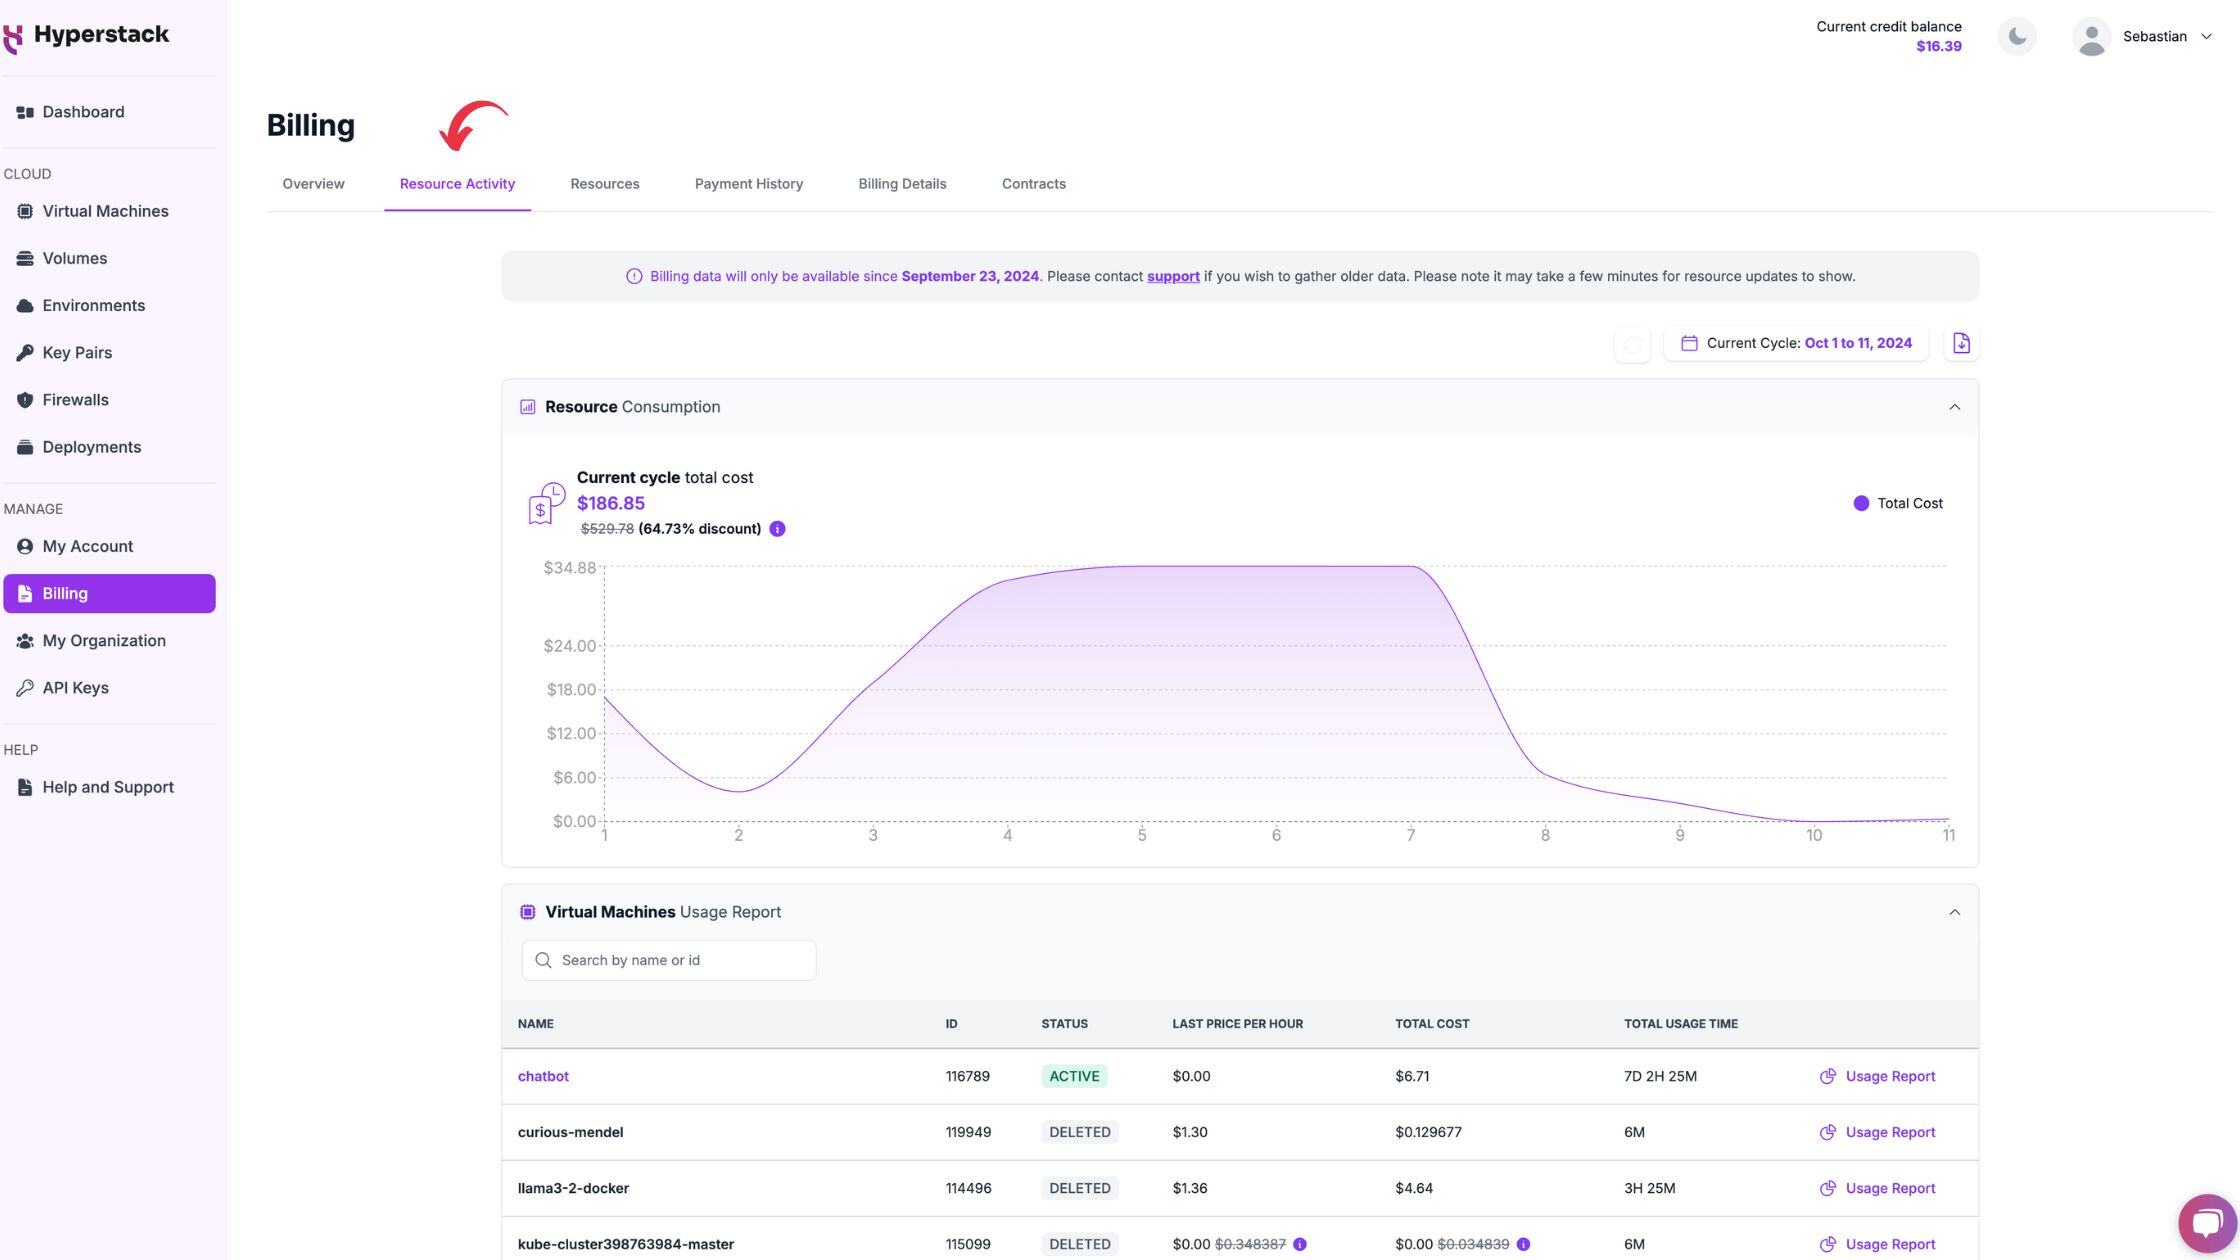Open live chat widget
Viewport: 2240px width, 1260px height.
click(2207, 1223)
